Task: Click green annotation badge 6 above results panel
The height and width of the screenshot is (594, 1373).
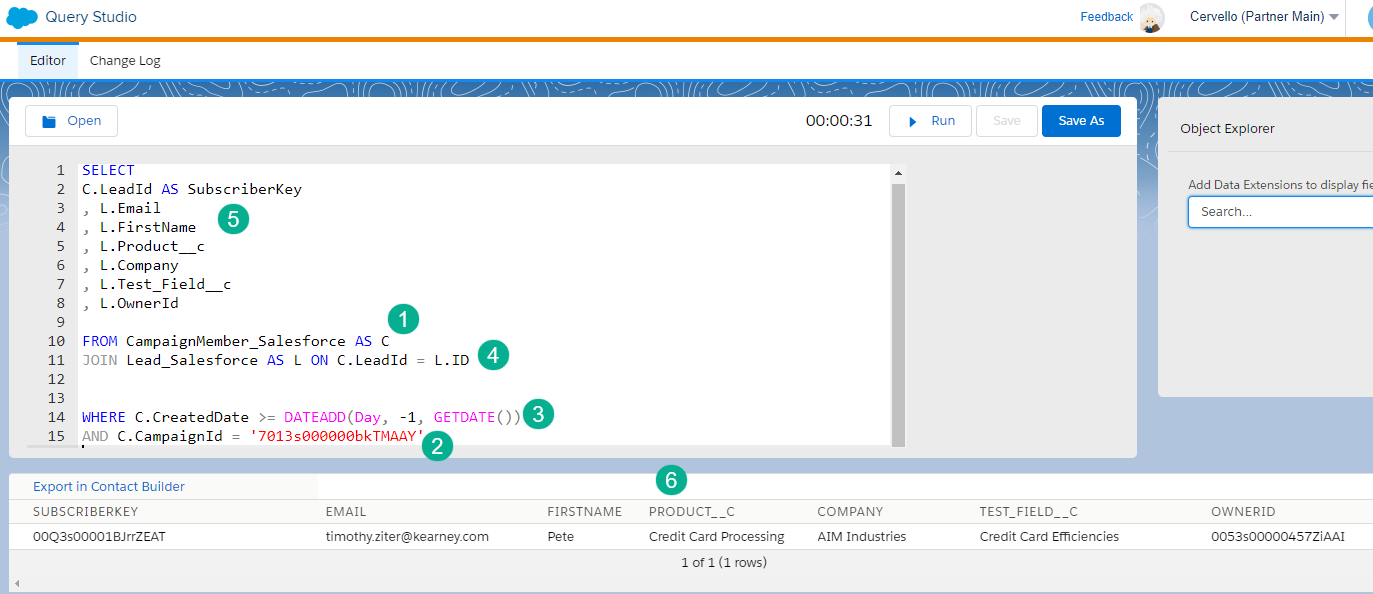Action: click(671, 480)
